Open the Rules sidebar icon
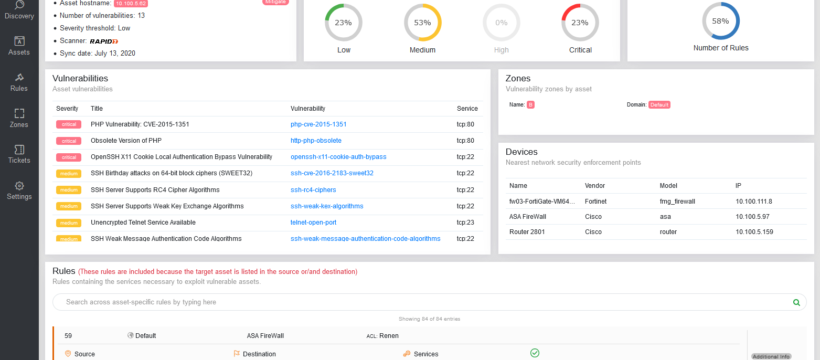This screenshot has height=360, width=820. coord(19,77)
